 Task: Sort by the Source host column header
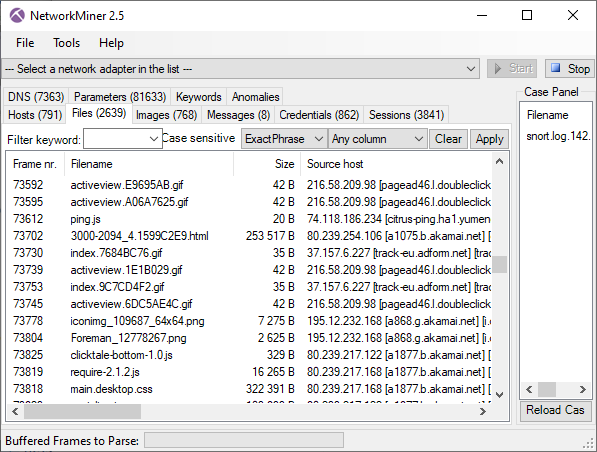tap(396, 164)
